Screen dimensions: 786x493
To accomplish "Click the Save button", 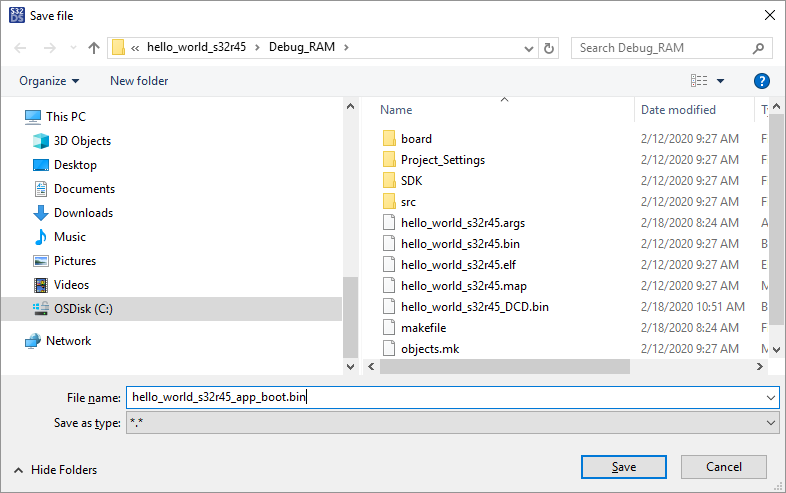I will point(624,467).
